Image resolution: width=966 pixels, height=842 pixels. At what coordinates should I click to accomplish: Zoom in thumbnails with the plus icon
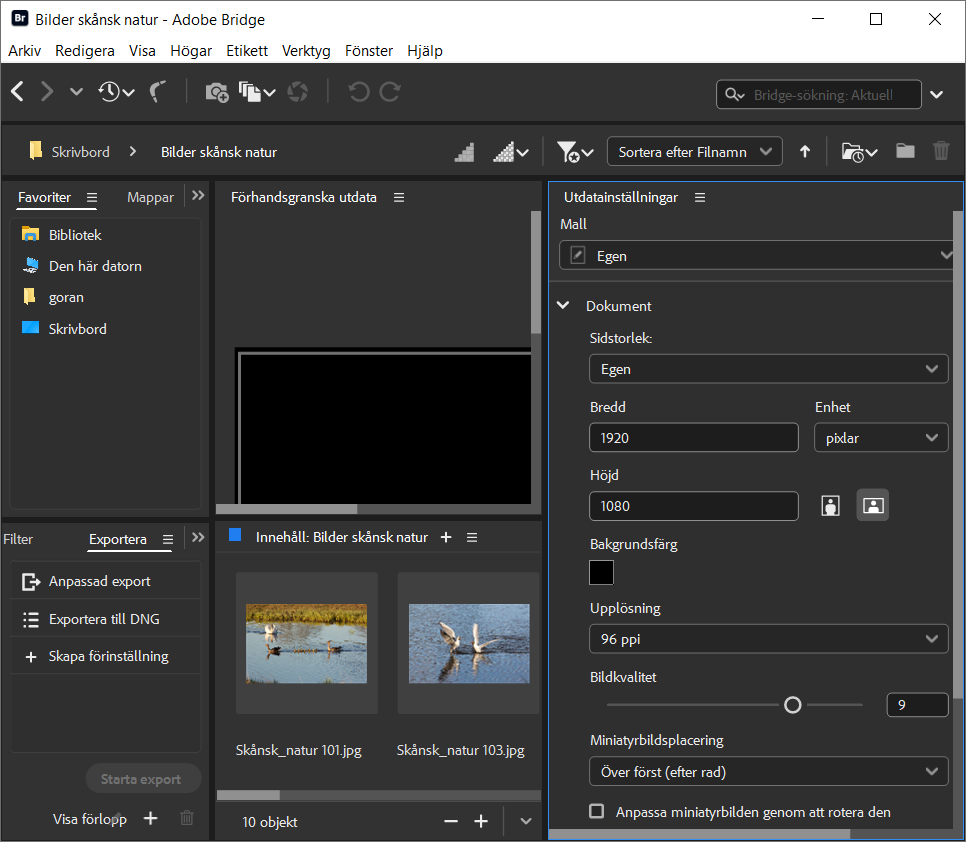click(481, 821)
